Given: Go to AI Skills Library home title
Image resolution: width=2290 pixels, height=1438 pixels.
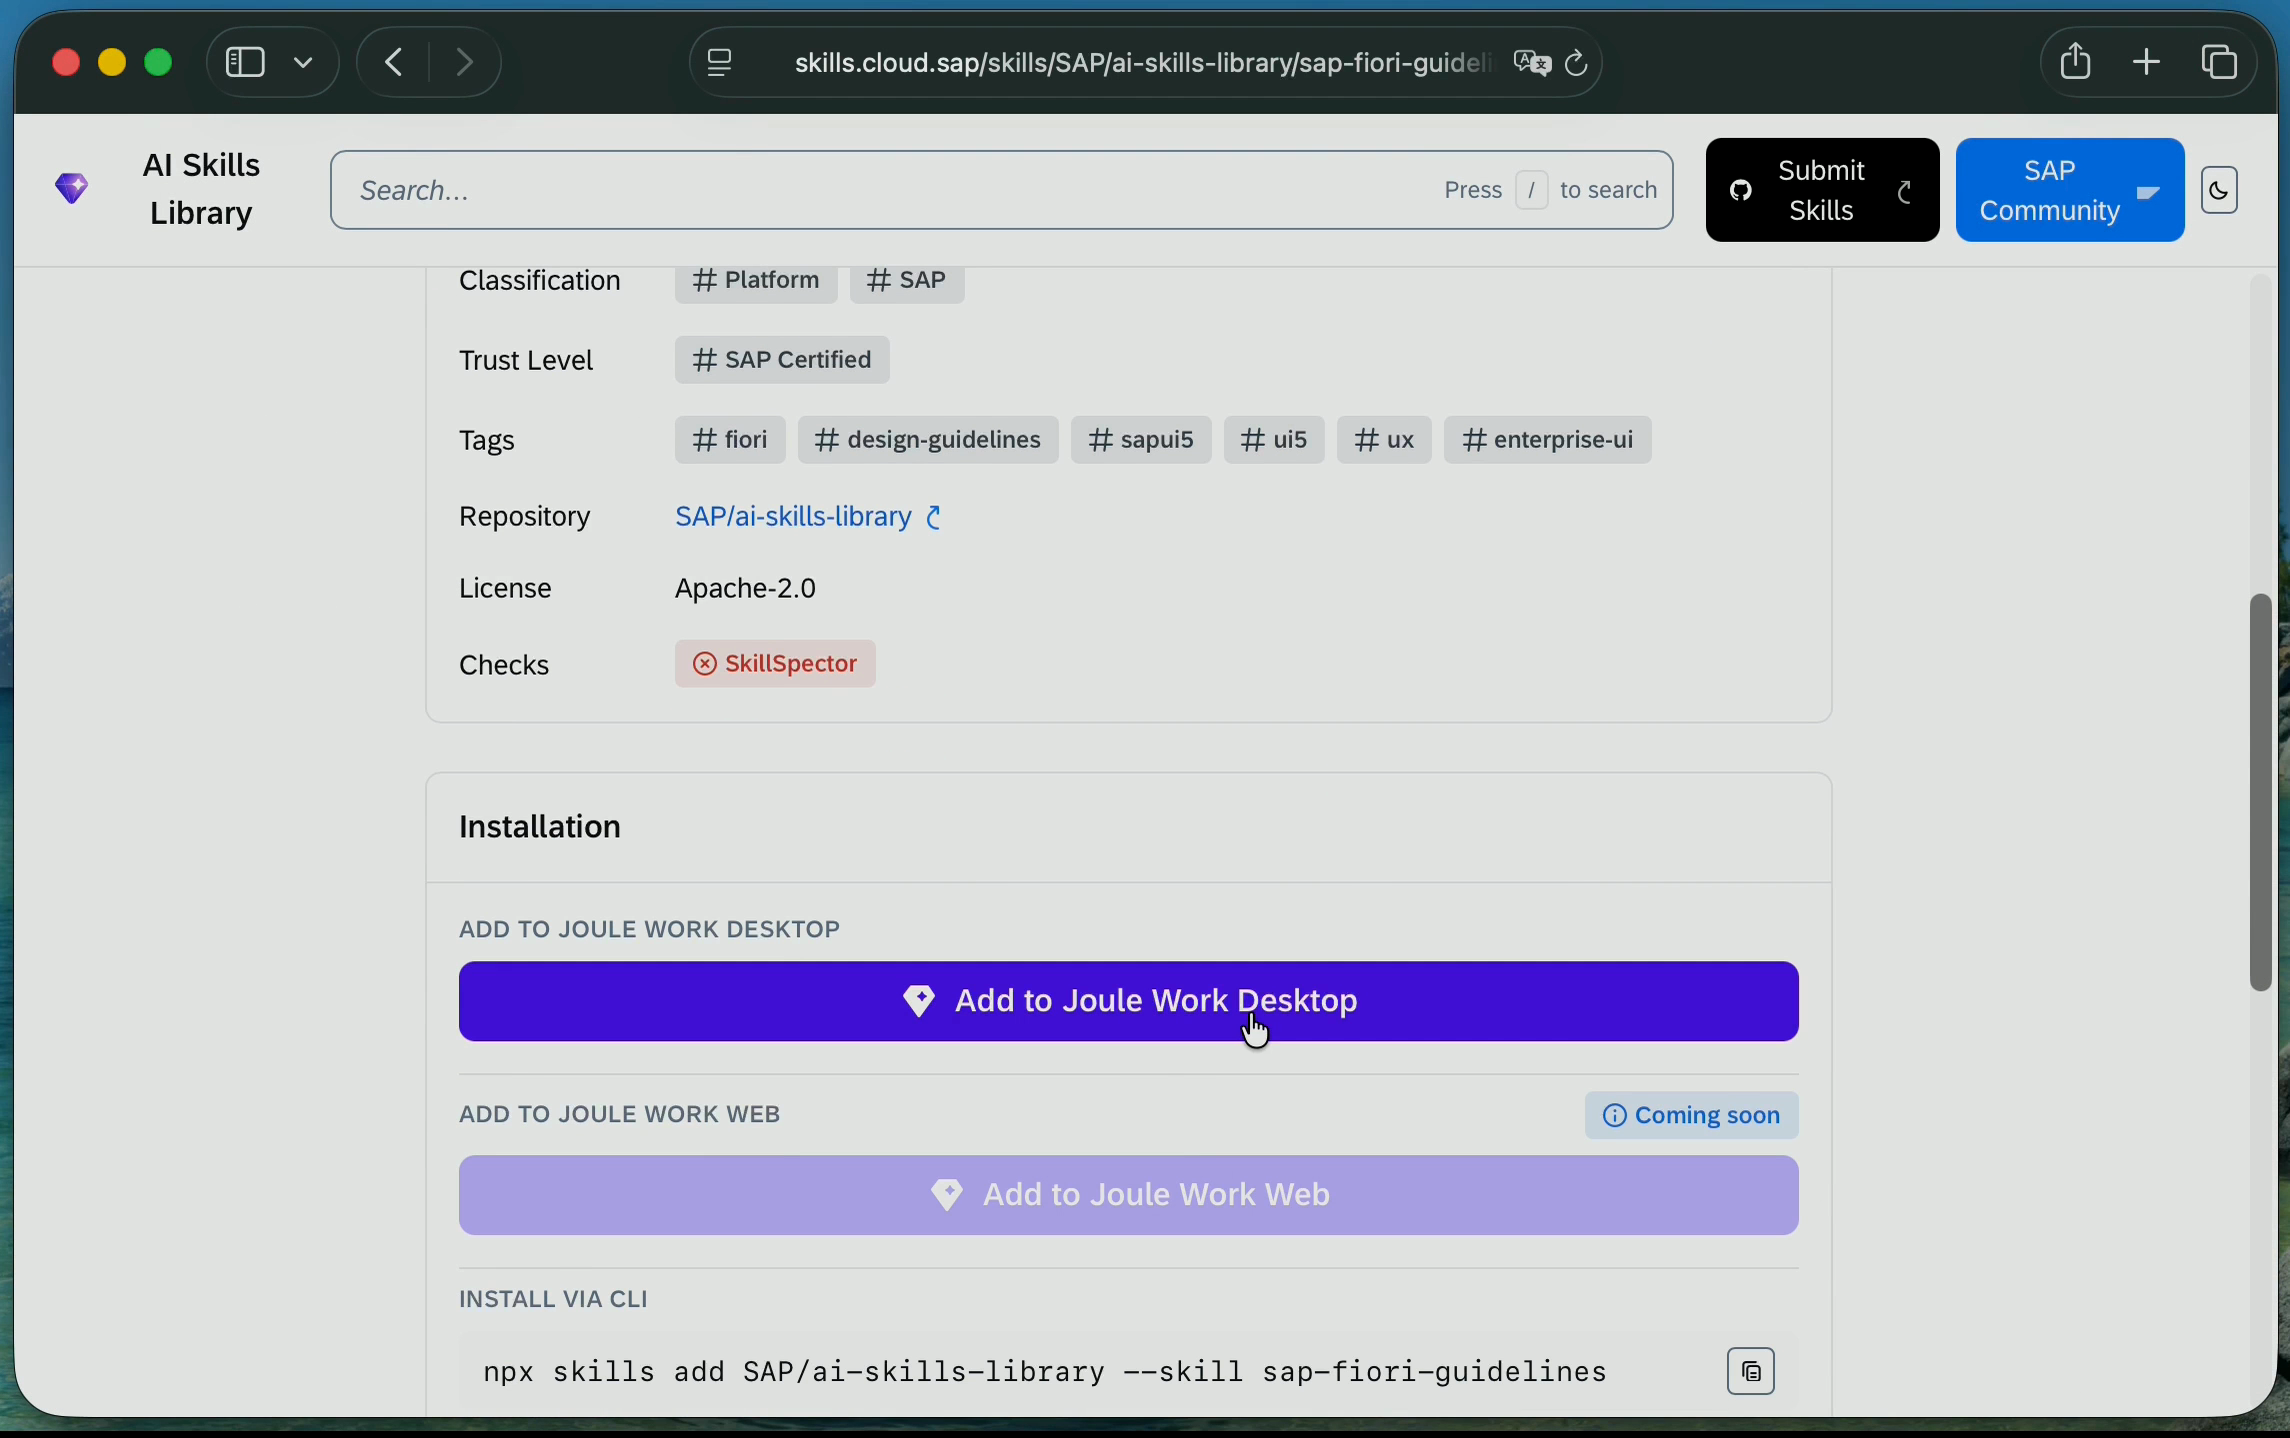Looking at the screenshot, I should (201, 189).
